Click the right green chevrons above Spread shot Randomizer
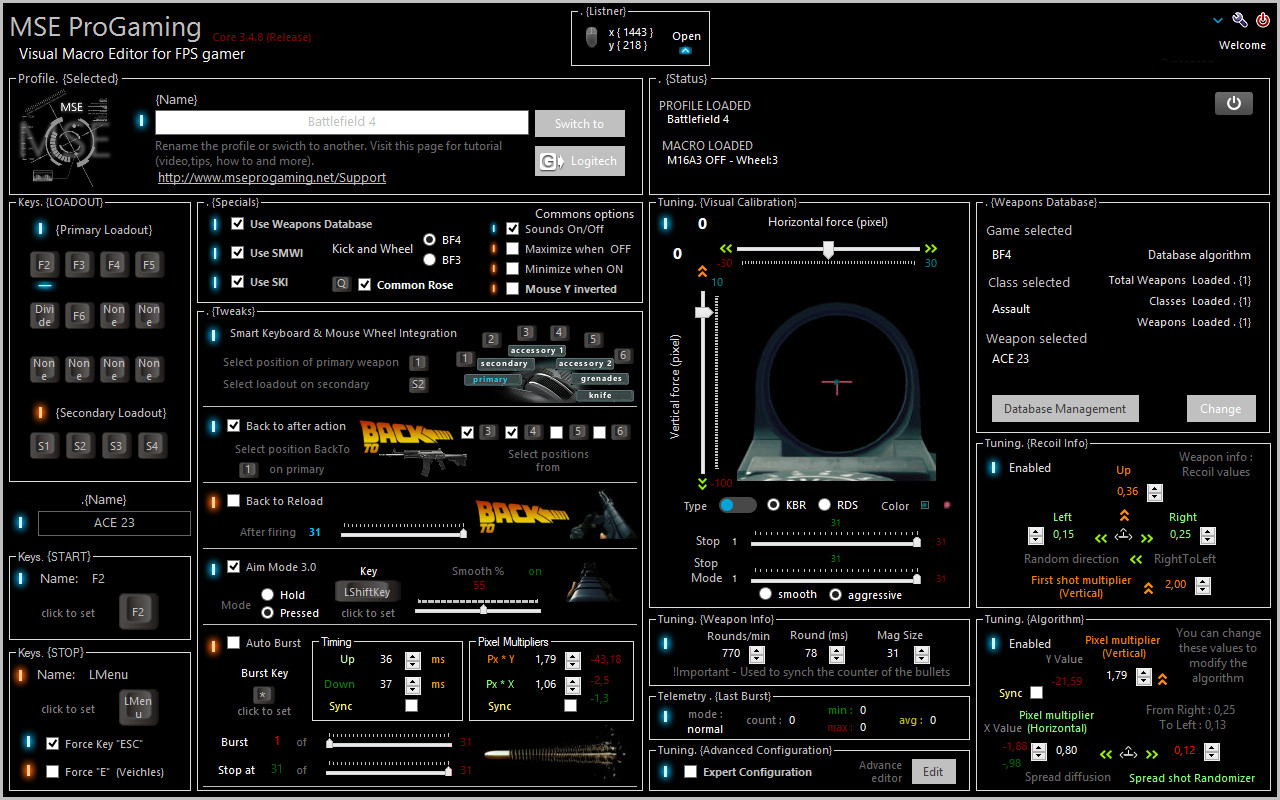1280x800 pixels. pos(1152,754)
